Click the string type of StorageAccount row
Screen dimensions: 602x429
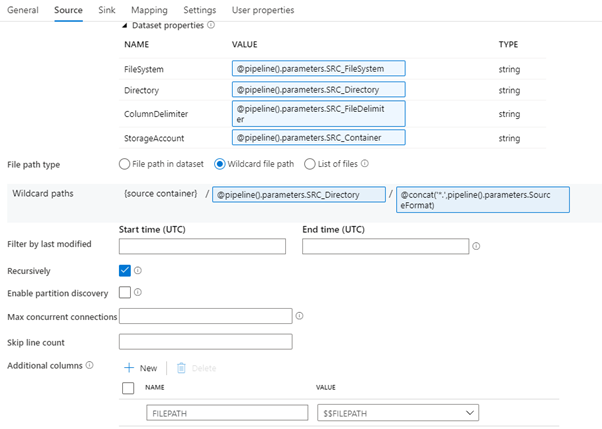[509, 138]
